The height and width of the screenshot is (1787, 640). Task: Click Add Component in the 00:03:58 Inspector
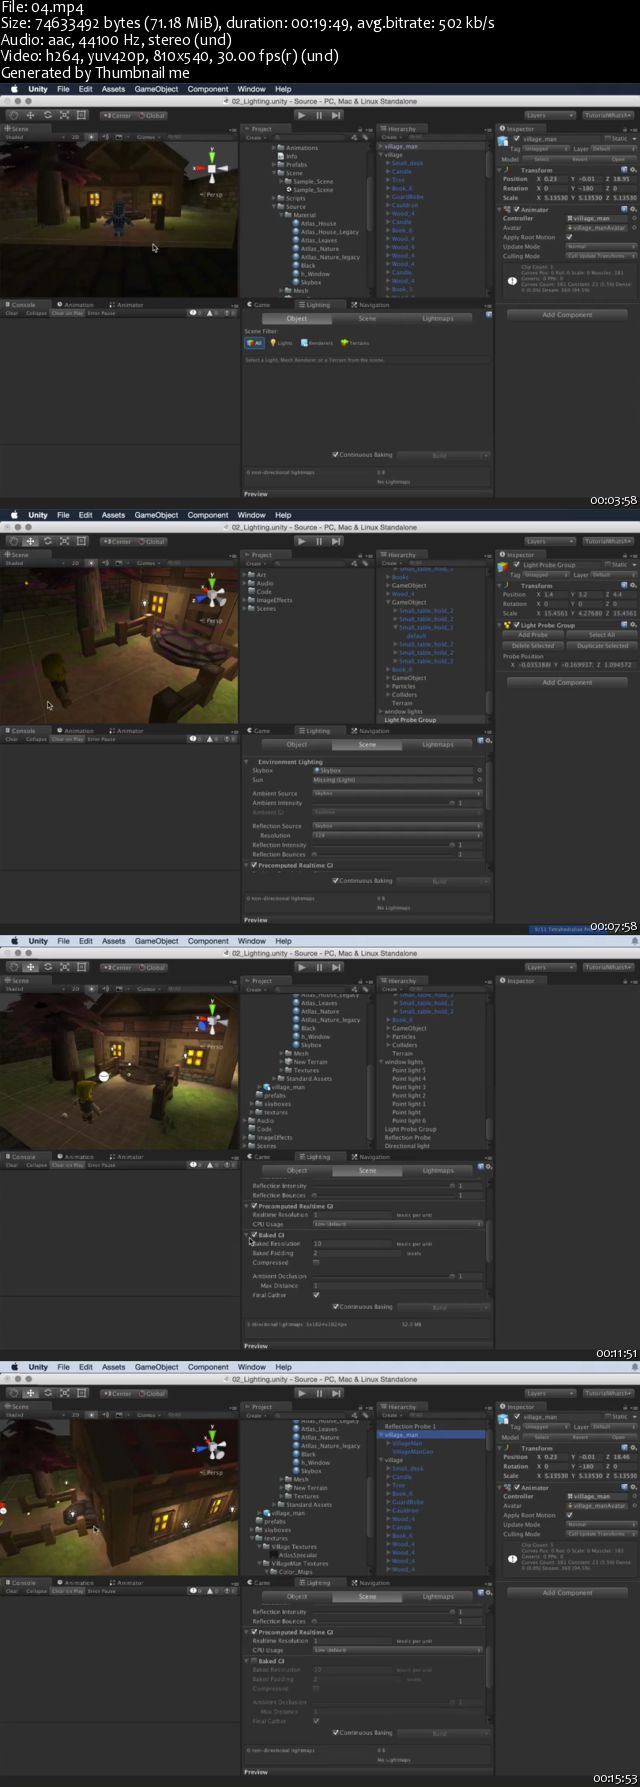(x=567, y=315)
